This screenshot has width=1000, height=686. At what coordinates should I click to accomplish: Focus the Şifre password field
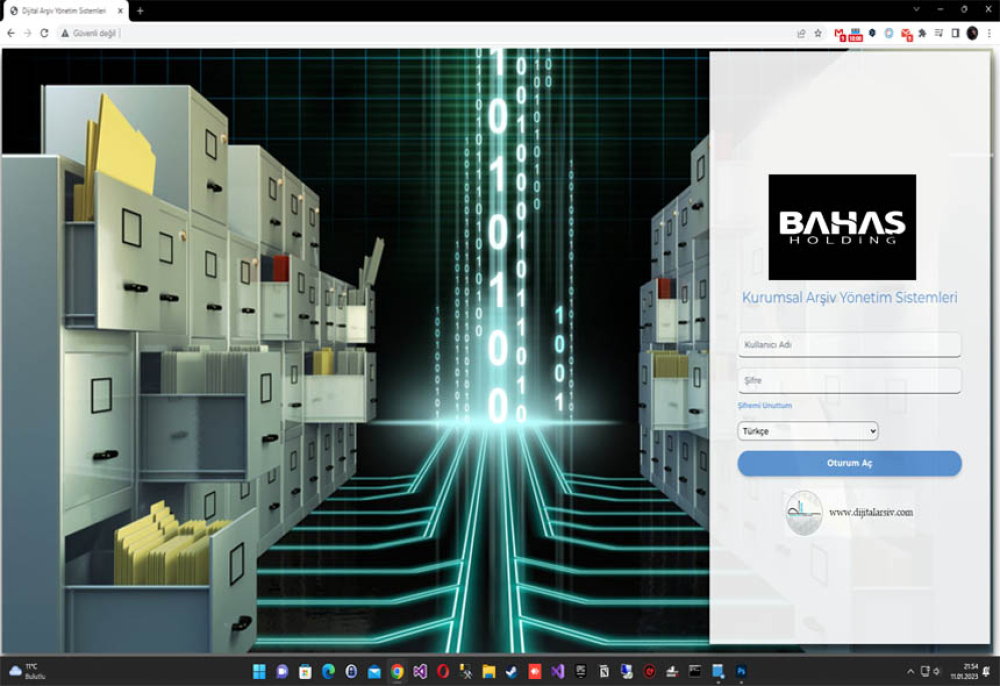pyautogui.click(x=849, y=380)
